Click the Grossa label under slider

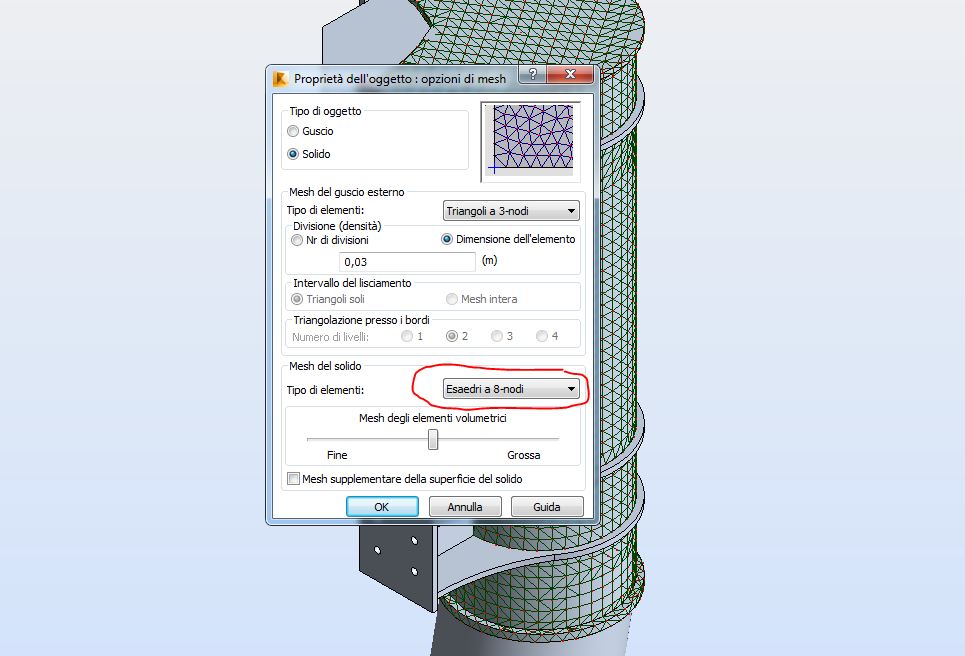(524, 455)
